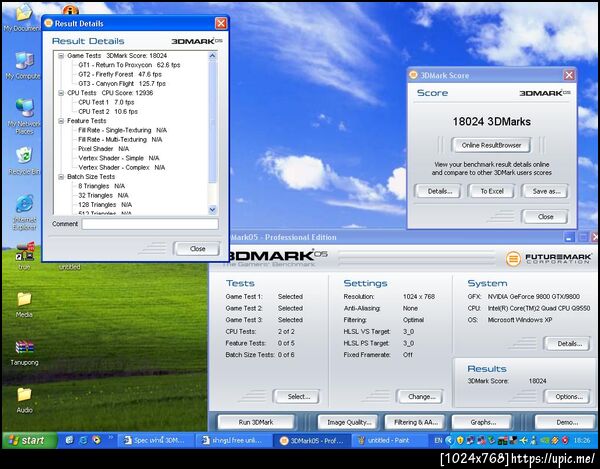Click Select button under Tests
Screen dimensions: 600x469
(x=298, y=397)
